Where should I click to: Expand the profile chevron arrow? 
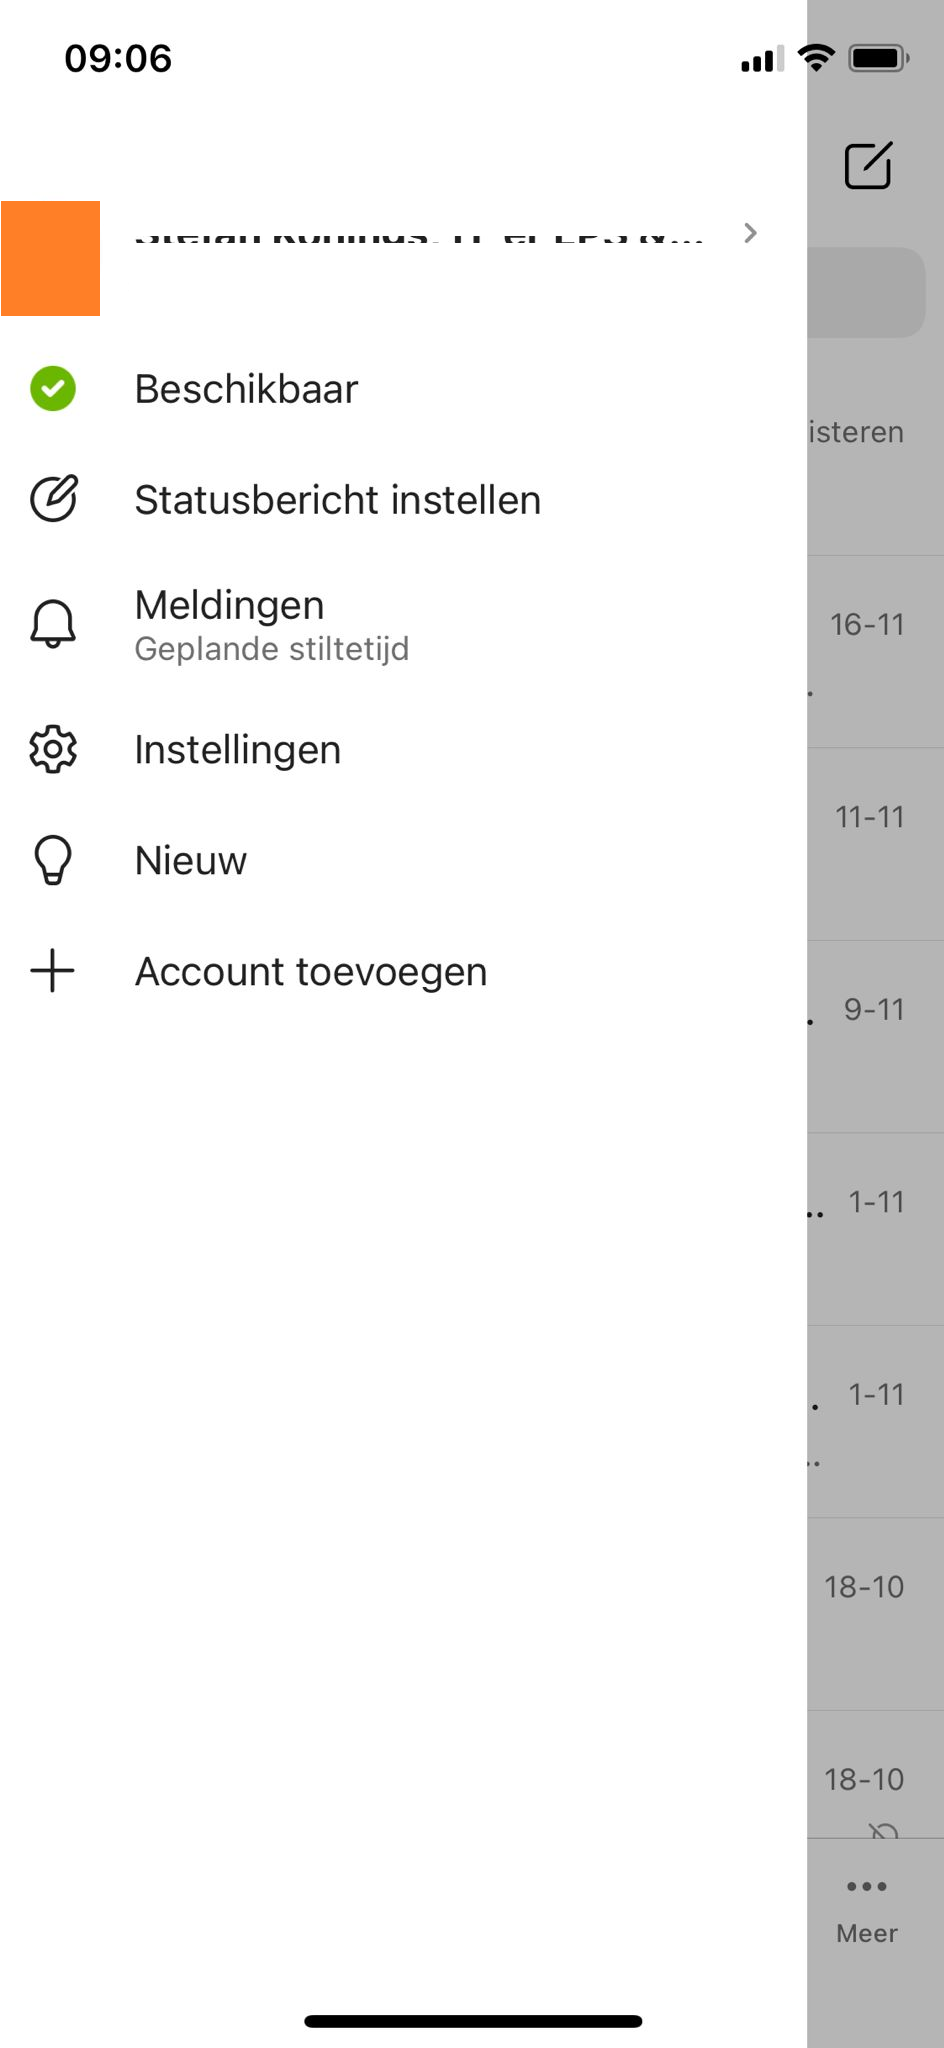tap(750, 233)
